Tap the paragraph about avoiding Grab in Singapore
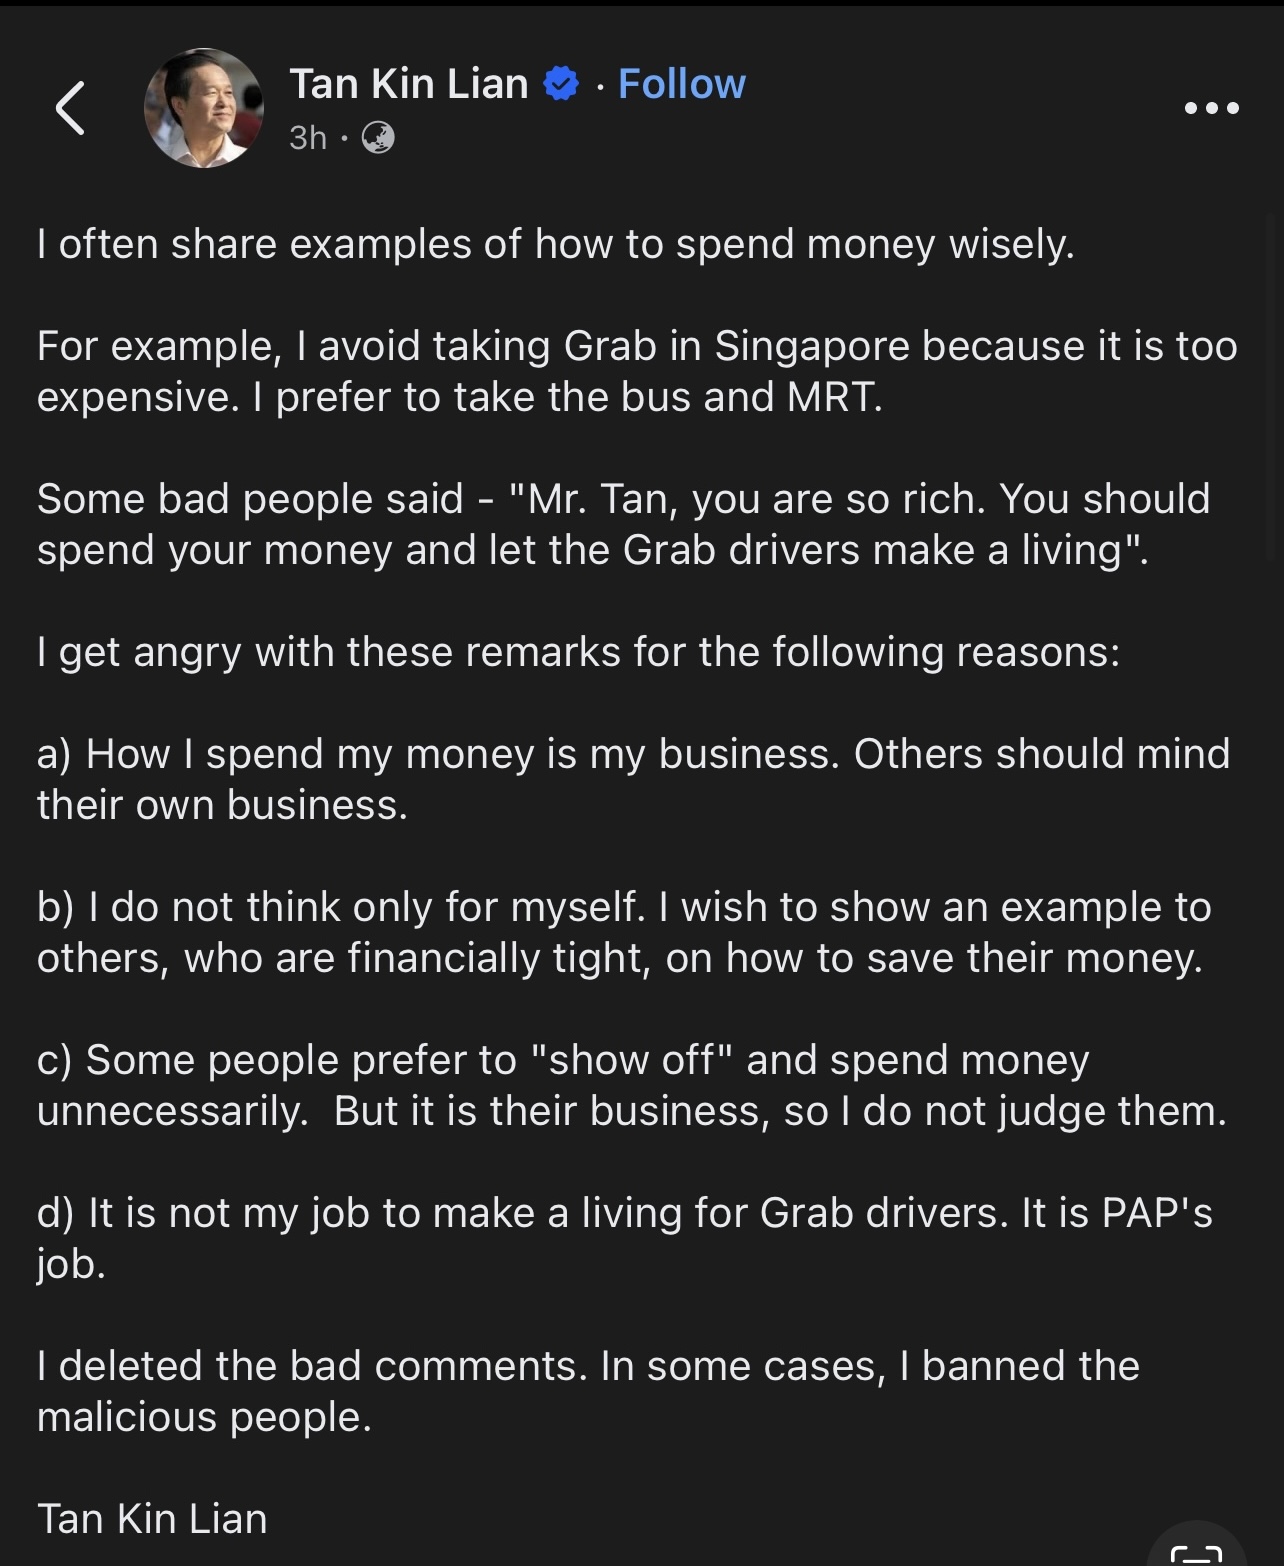Image resolution: width=1284 pixels, height=1566 pixels. 636,371
